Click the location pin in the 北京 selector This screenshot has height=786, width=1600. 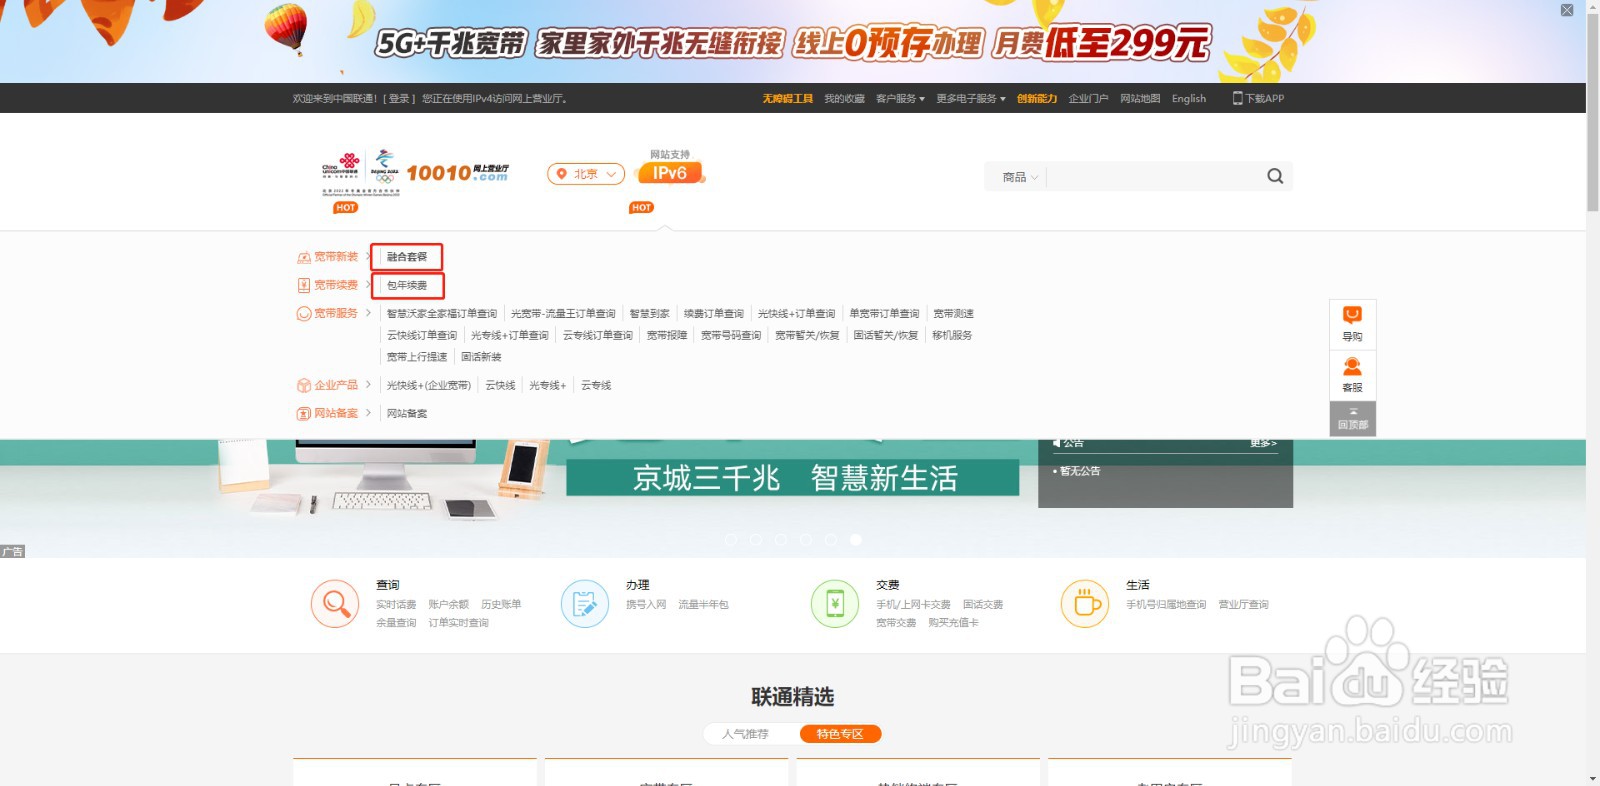click(562, 174)
